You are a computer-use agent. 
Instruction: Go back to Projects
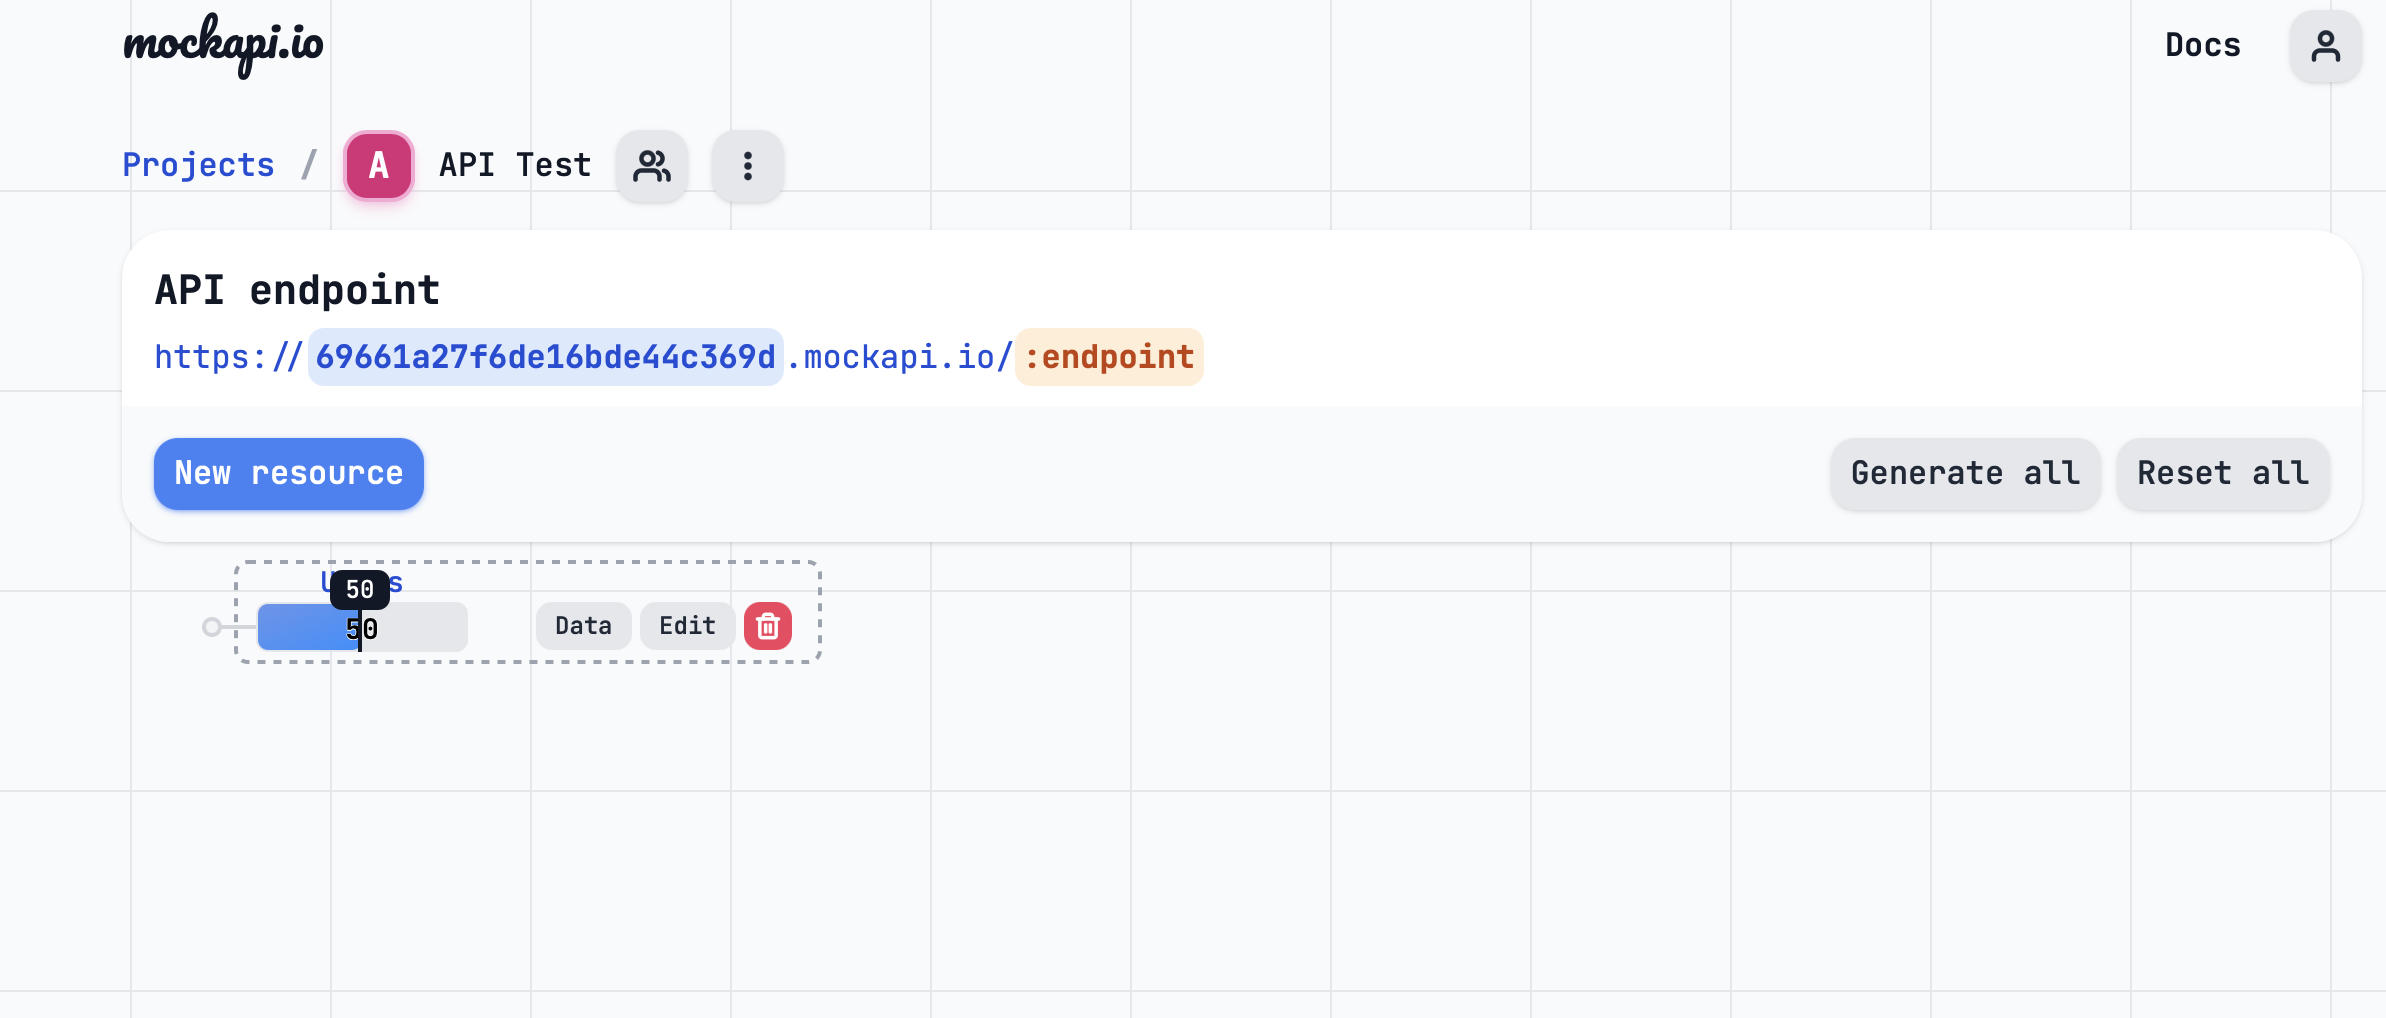click(x=198, y=165)
